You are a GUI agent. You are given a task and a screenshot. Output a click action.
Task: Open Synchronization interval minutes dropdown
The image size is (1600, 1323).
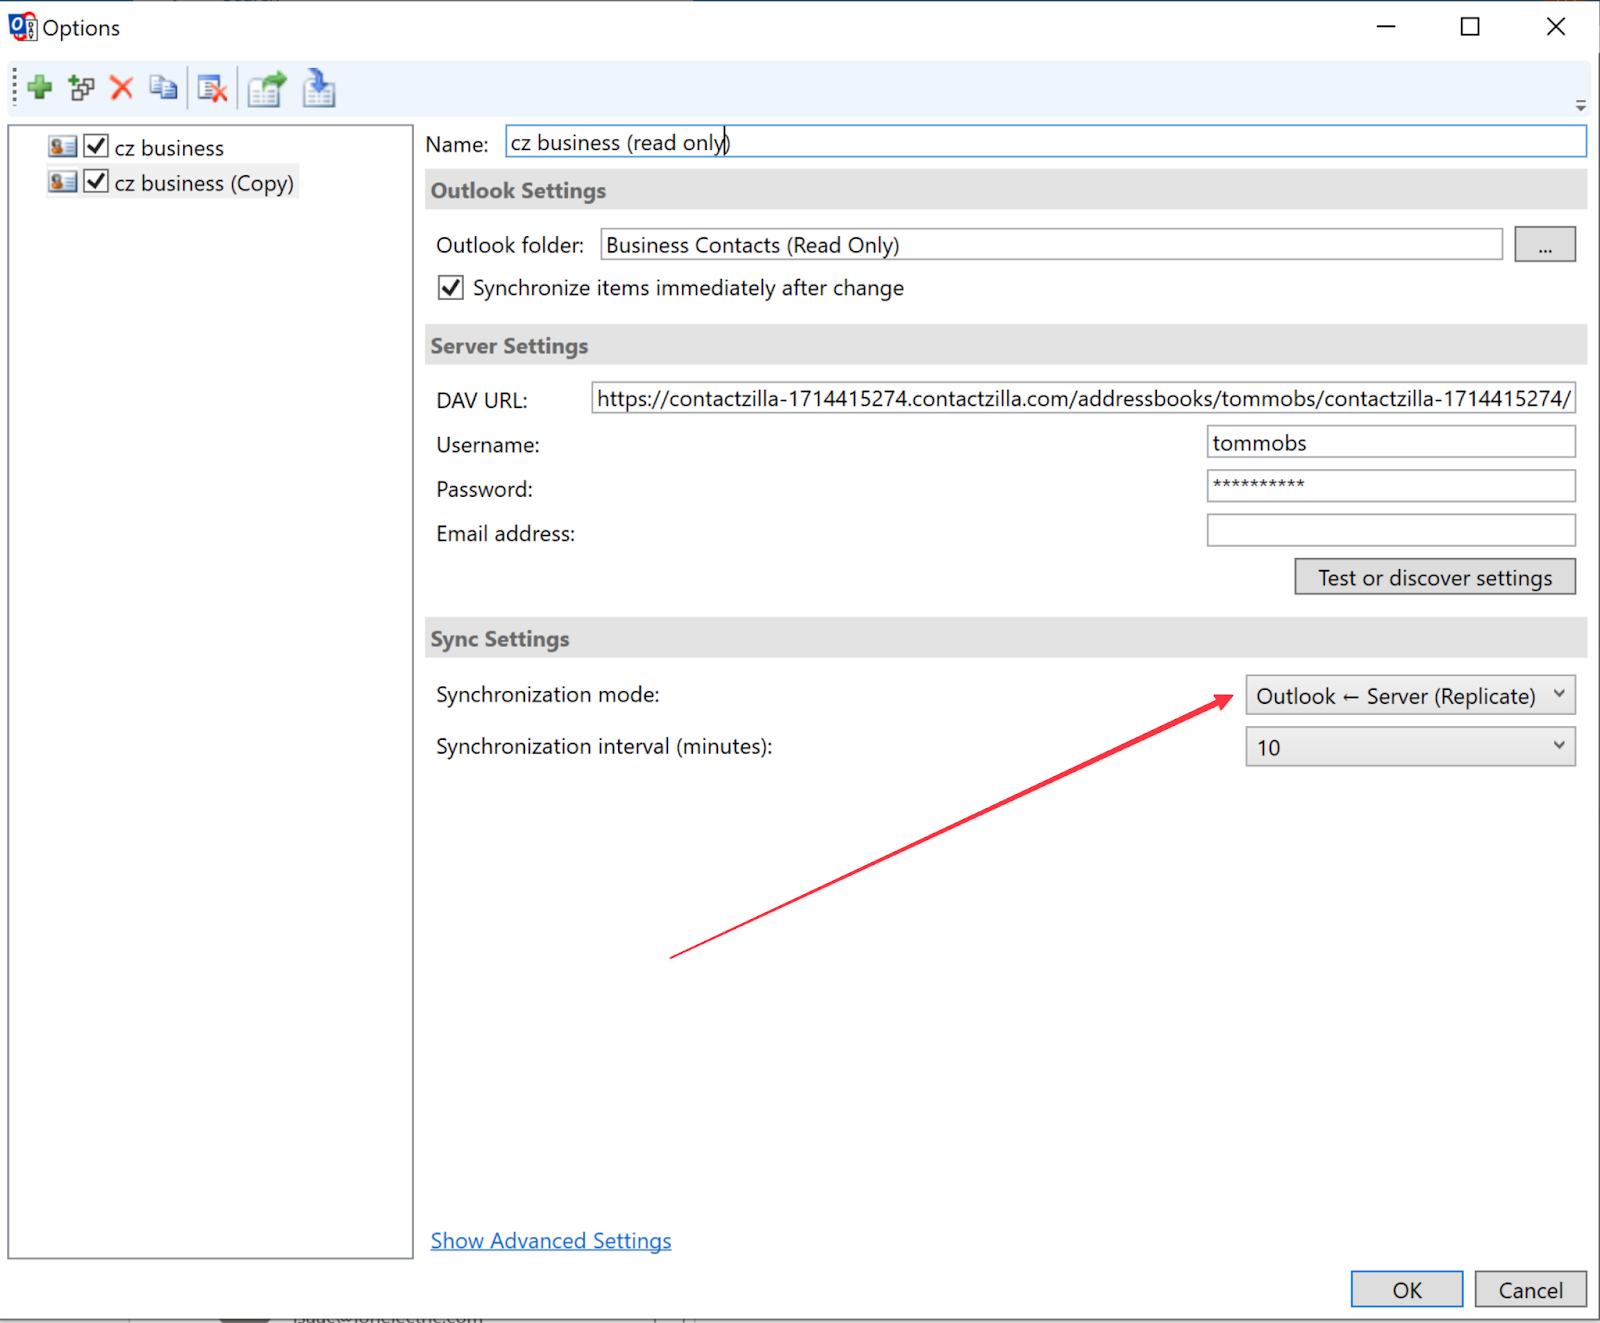(1410, 747)
